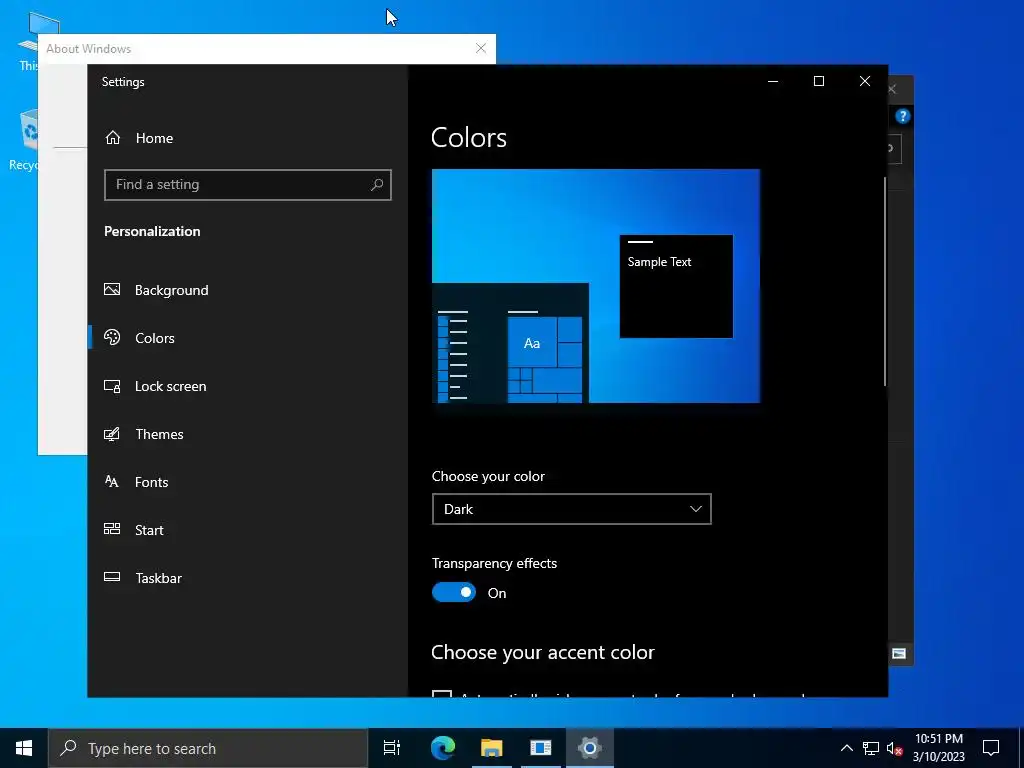Screen dimensions: 1024x768
Task: Click the small icon at rear window's bottom right
Action: point(899,654)
